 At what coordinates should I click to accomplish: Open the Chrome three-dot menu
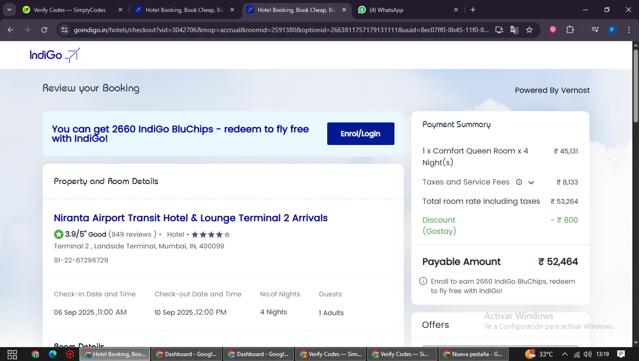tap(629, 30)
